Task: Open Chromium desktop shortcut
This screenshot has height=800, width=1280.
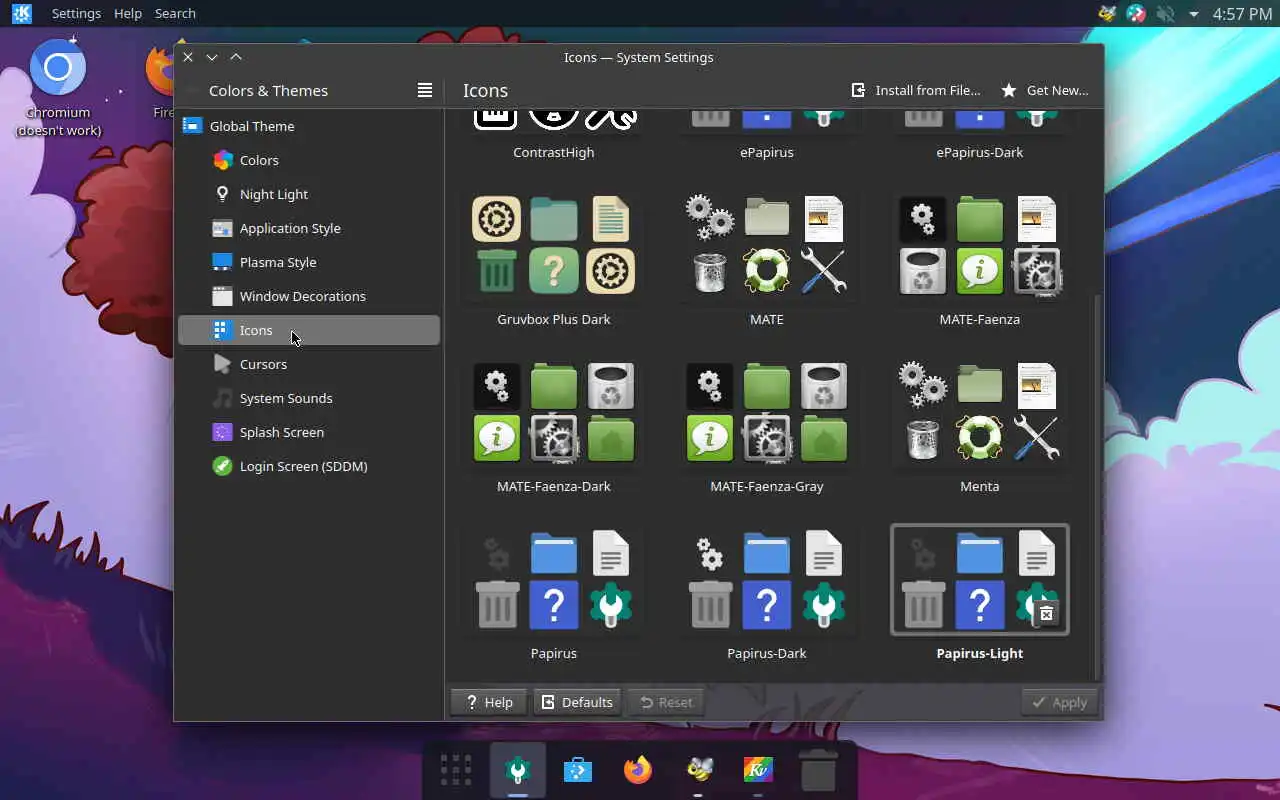Action: tap(58, 88)
